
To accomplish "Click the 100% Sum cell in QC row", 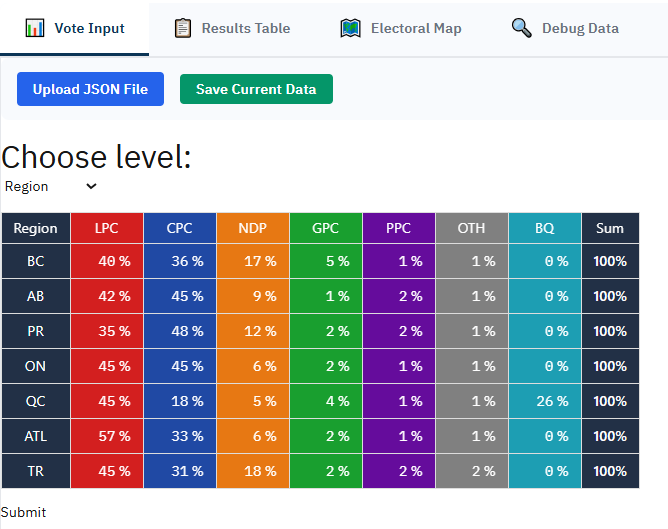I will tap(610, 401).
